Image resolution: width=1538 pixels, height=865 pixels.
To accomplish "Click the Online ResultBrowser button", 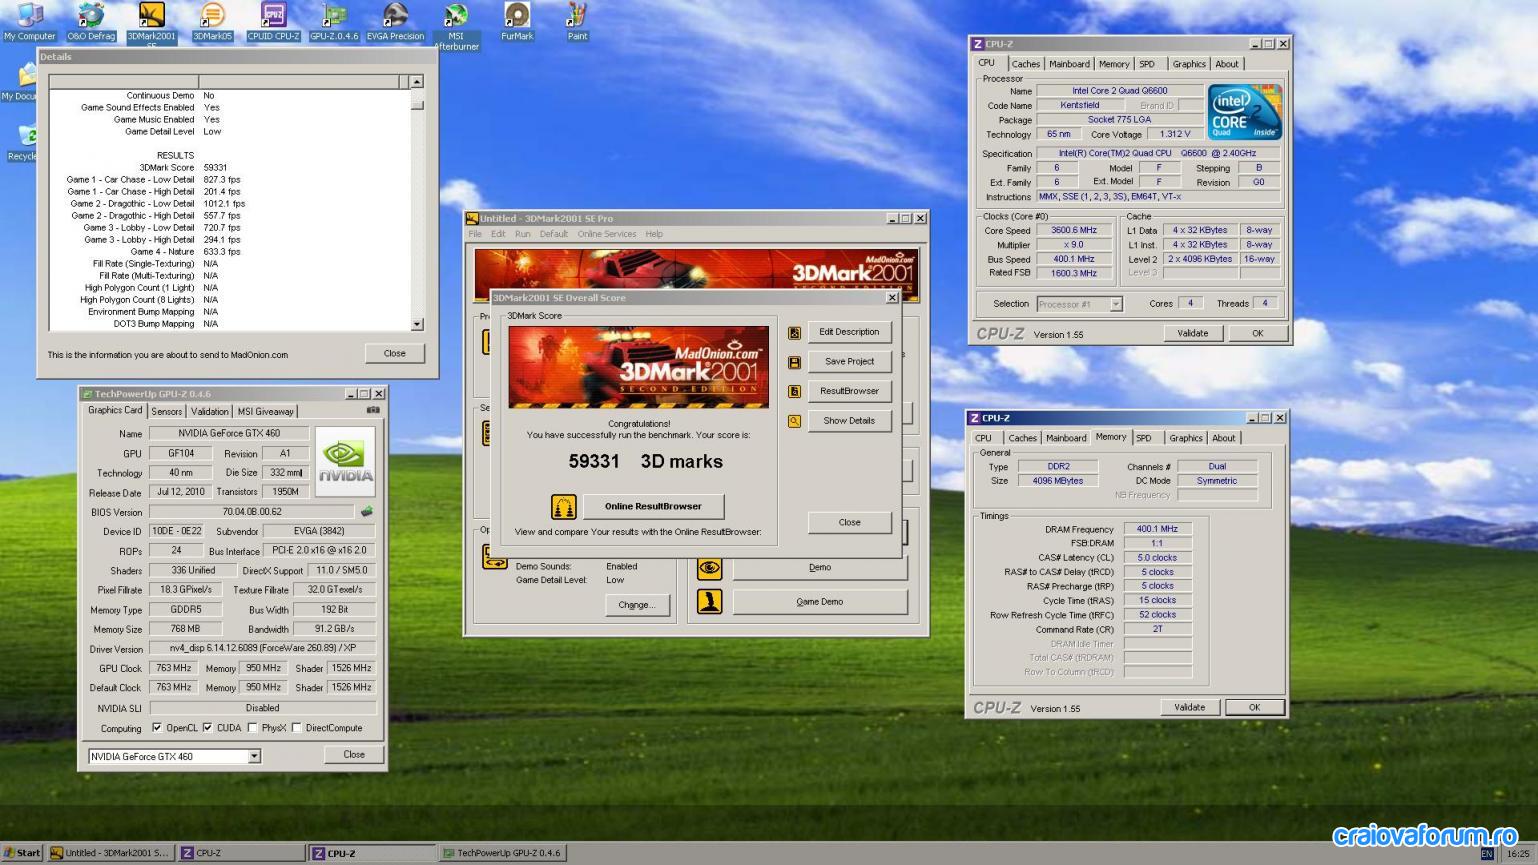I will pyautogui.click(x=653, y=507).
